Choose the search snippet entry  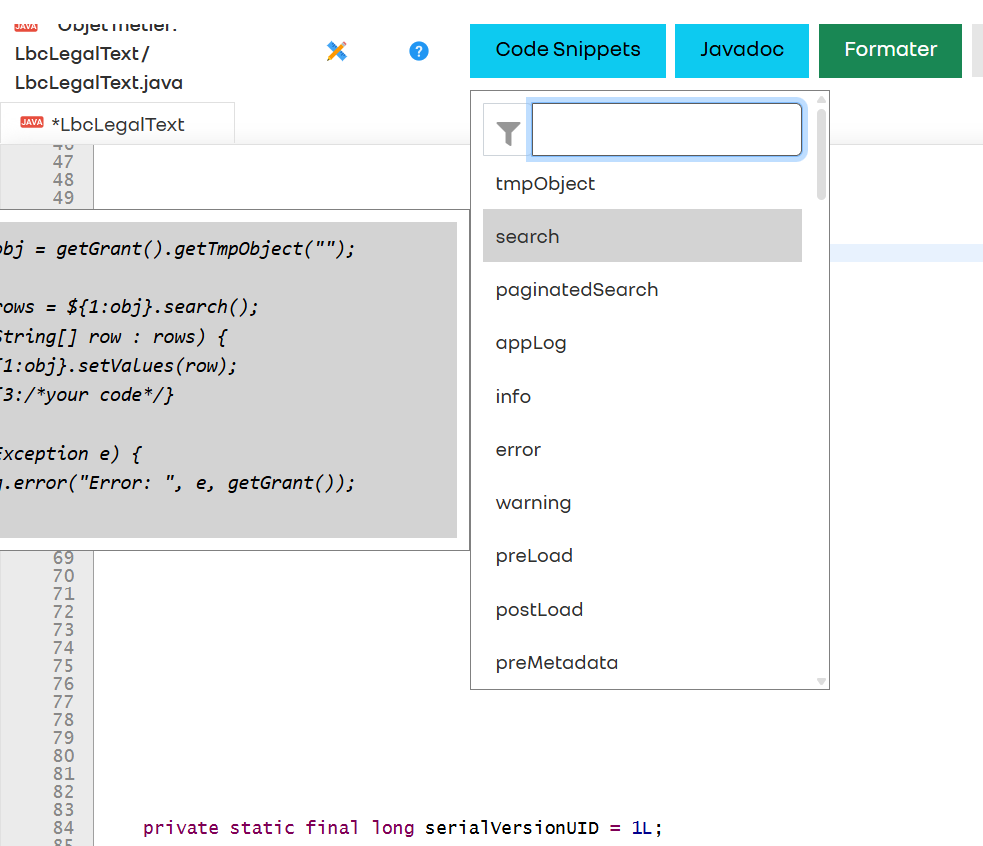coord(527,236)
